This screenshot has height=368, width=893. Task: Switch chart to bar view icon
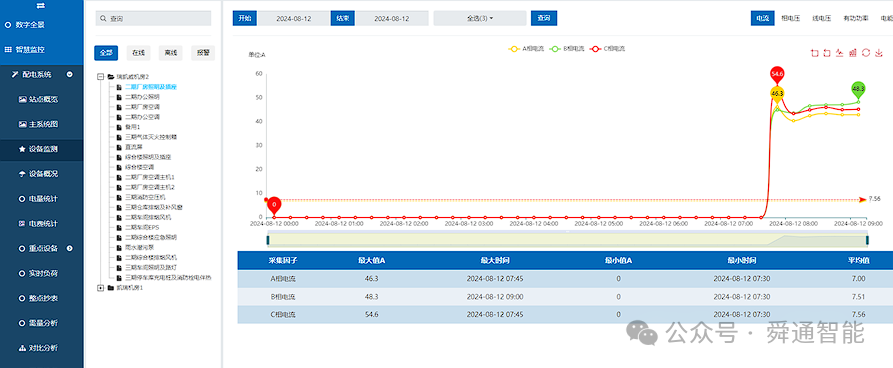click(853, 53)
